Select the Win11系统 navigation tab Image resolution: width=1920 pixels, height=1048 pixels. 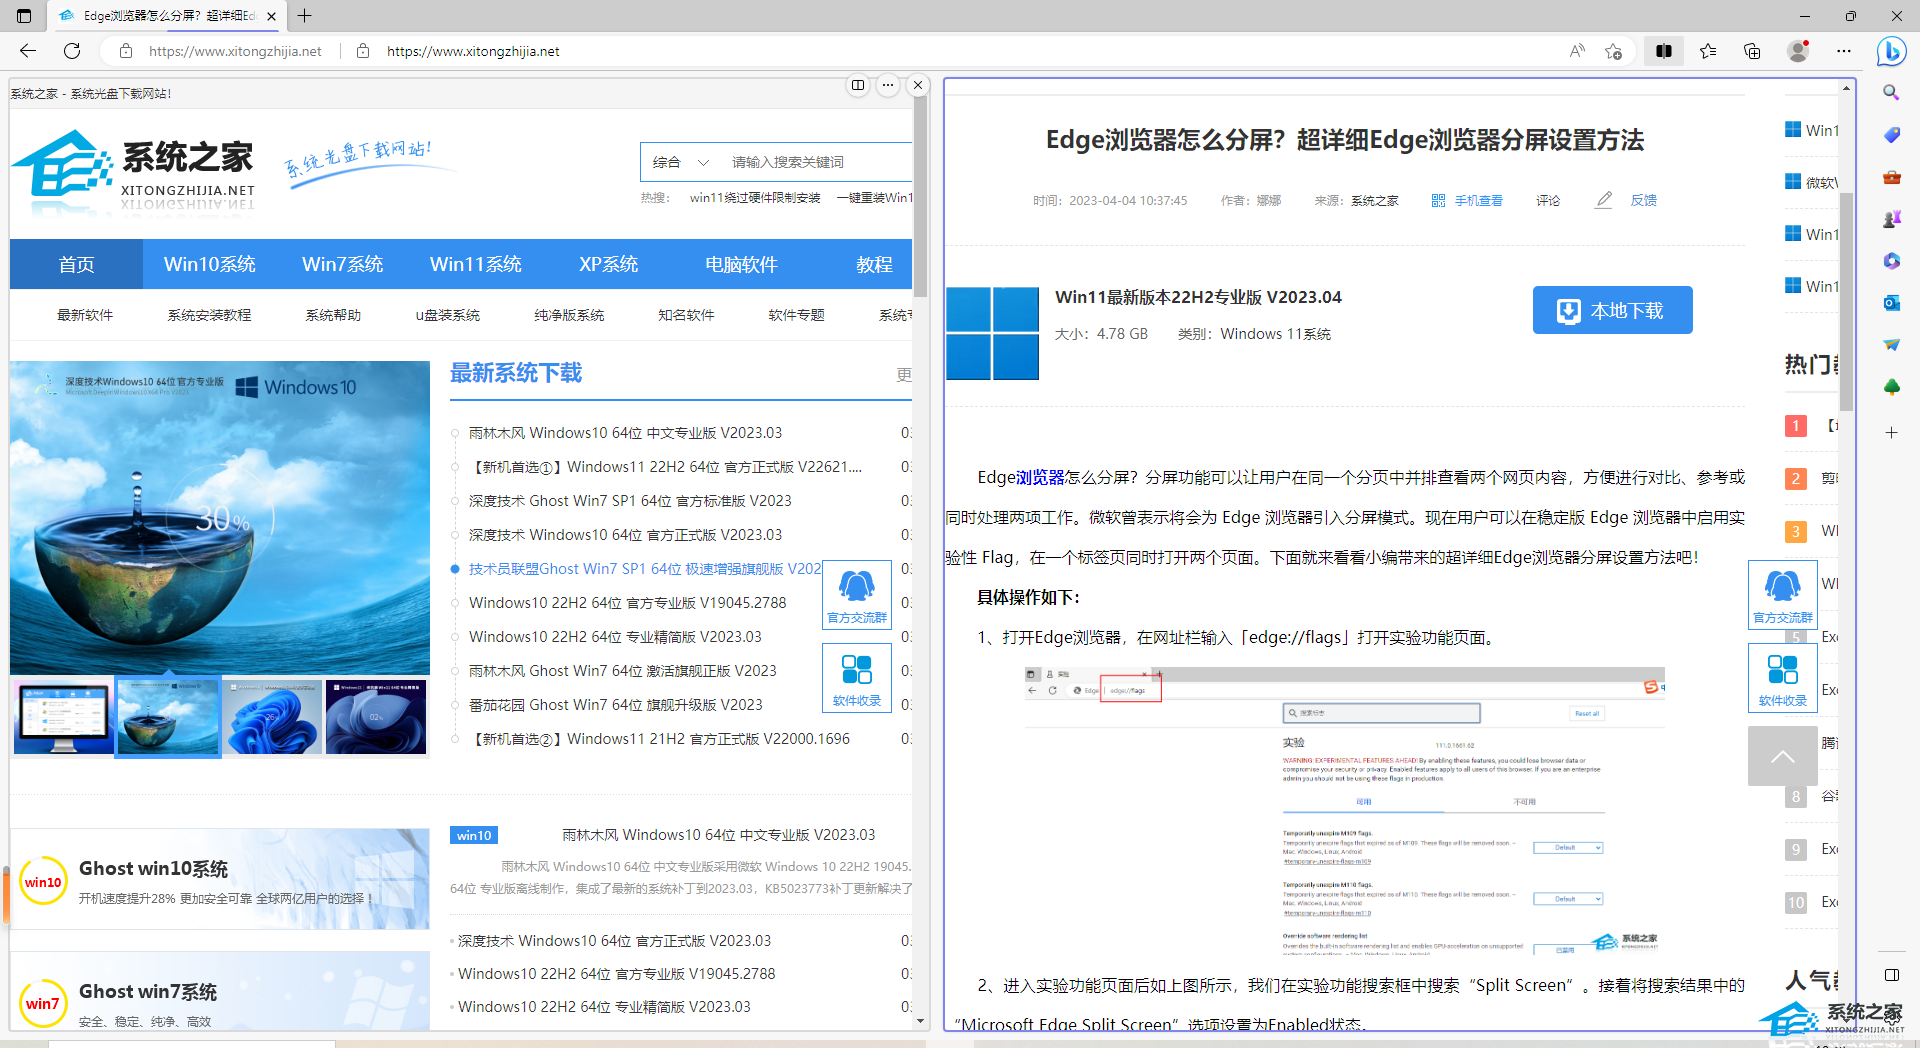[x=476, y=264]
